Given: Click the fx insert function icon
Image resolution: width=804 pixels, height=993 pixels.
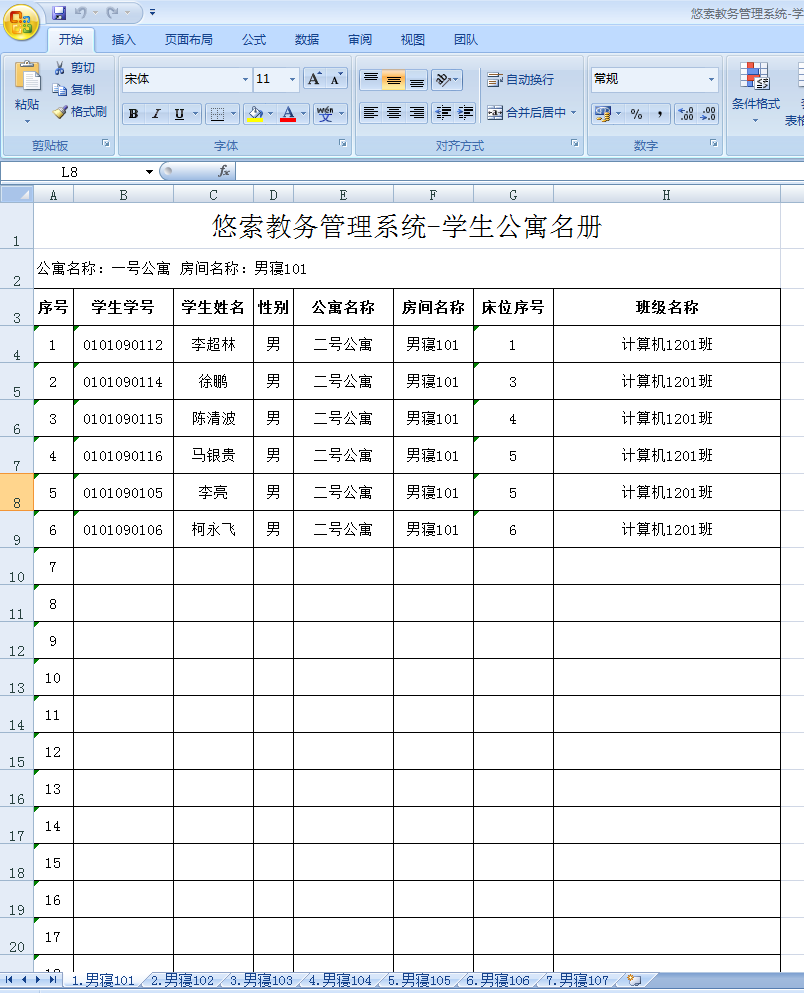Looking at the screenshot, I should coord(223,172).
